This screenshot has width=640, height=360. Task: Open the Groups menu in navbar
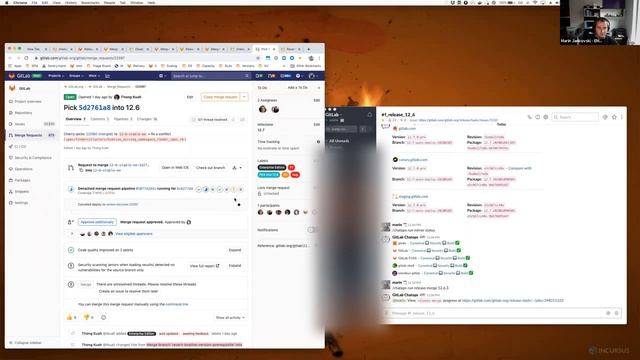(76, 76)
